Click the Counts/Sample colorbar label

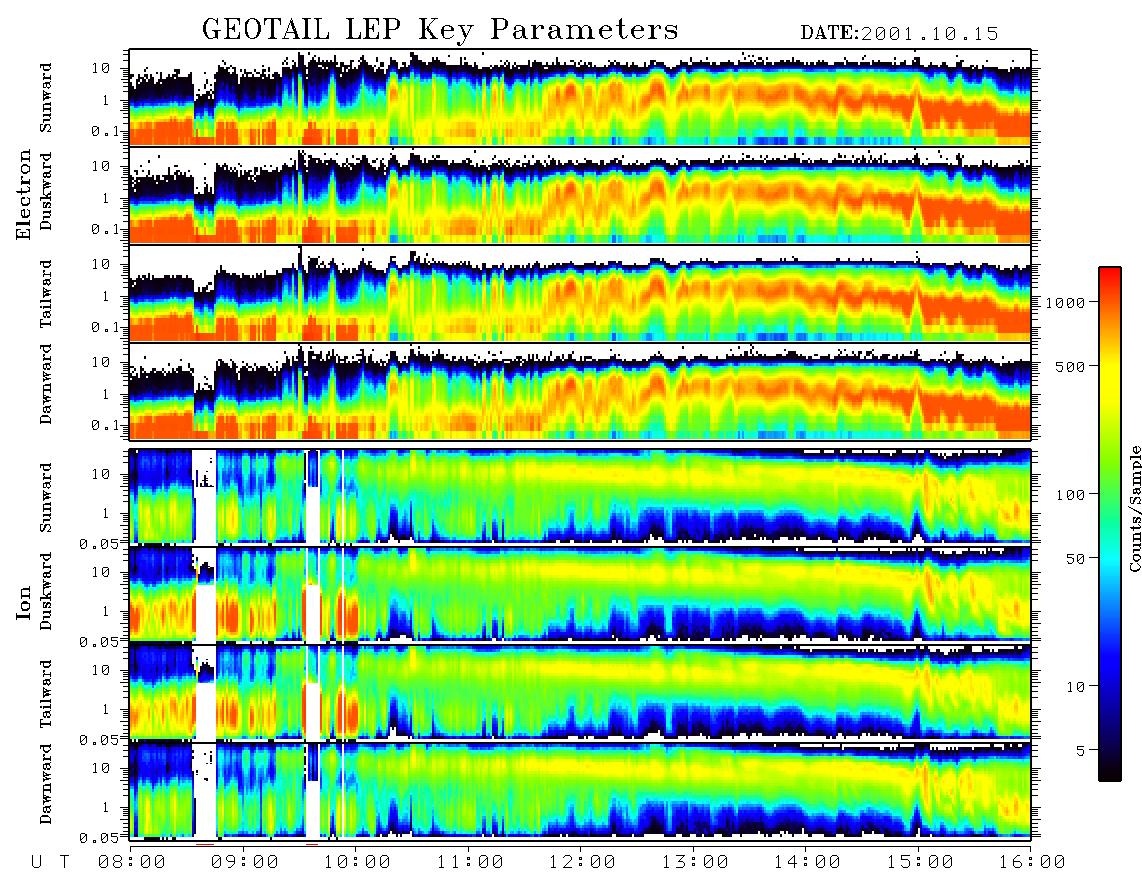point(1134,508)
